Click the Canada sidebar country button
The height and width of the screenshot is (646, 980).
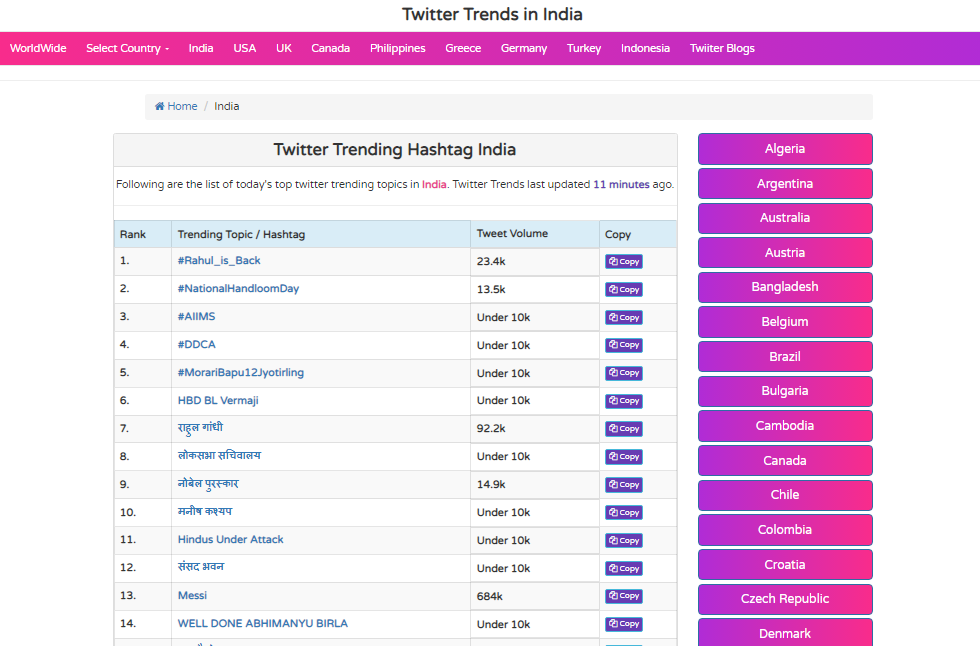[785, 461]
